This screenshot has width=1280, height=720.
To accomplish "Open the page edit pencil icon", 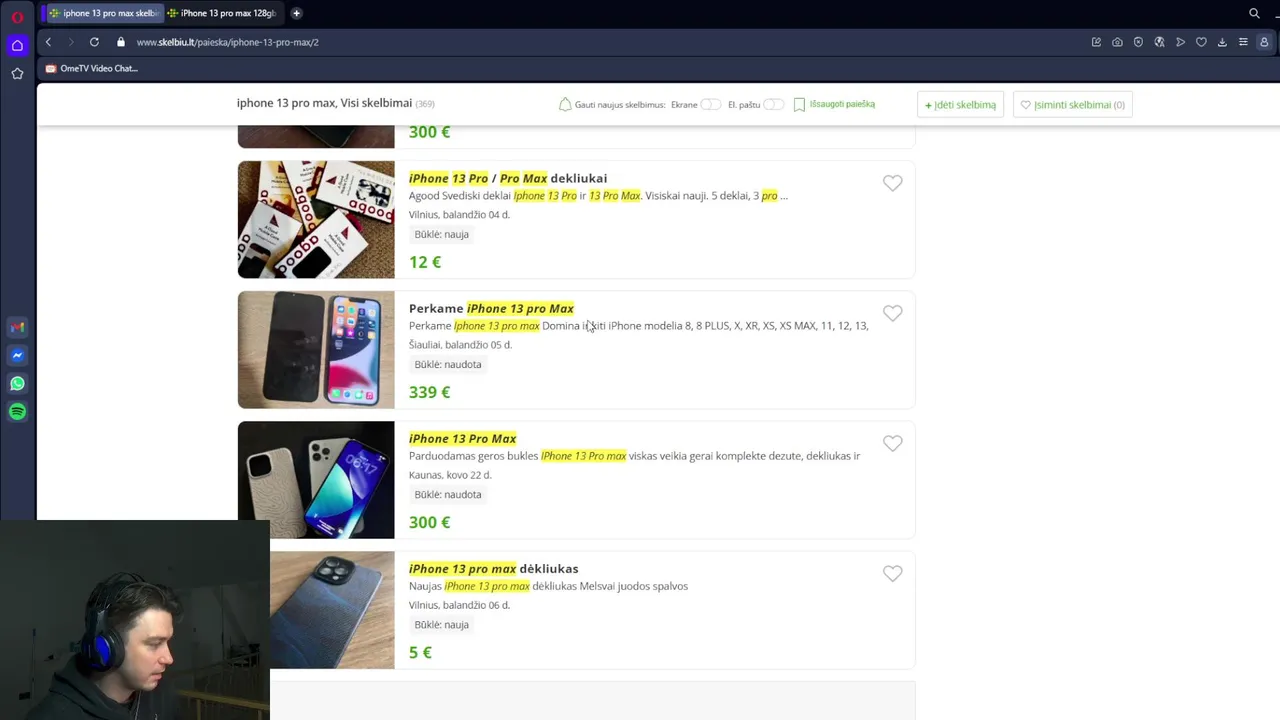I will pyautogui.click(x=1096, y=42).
